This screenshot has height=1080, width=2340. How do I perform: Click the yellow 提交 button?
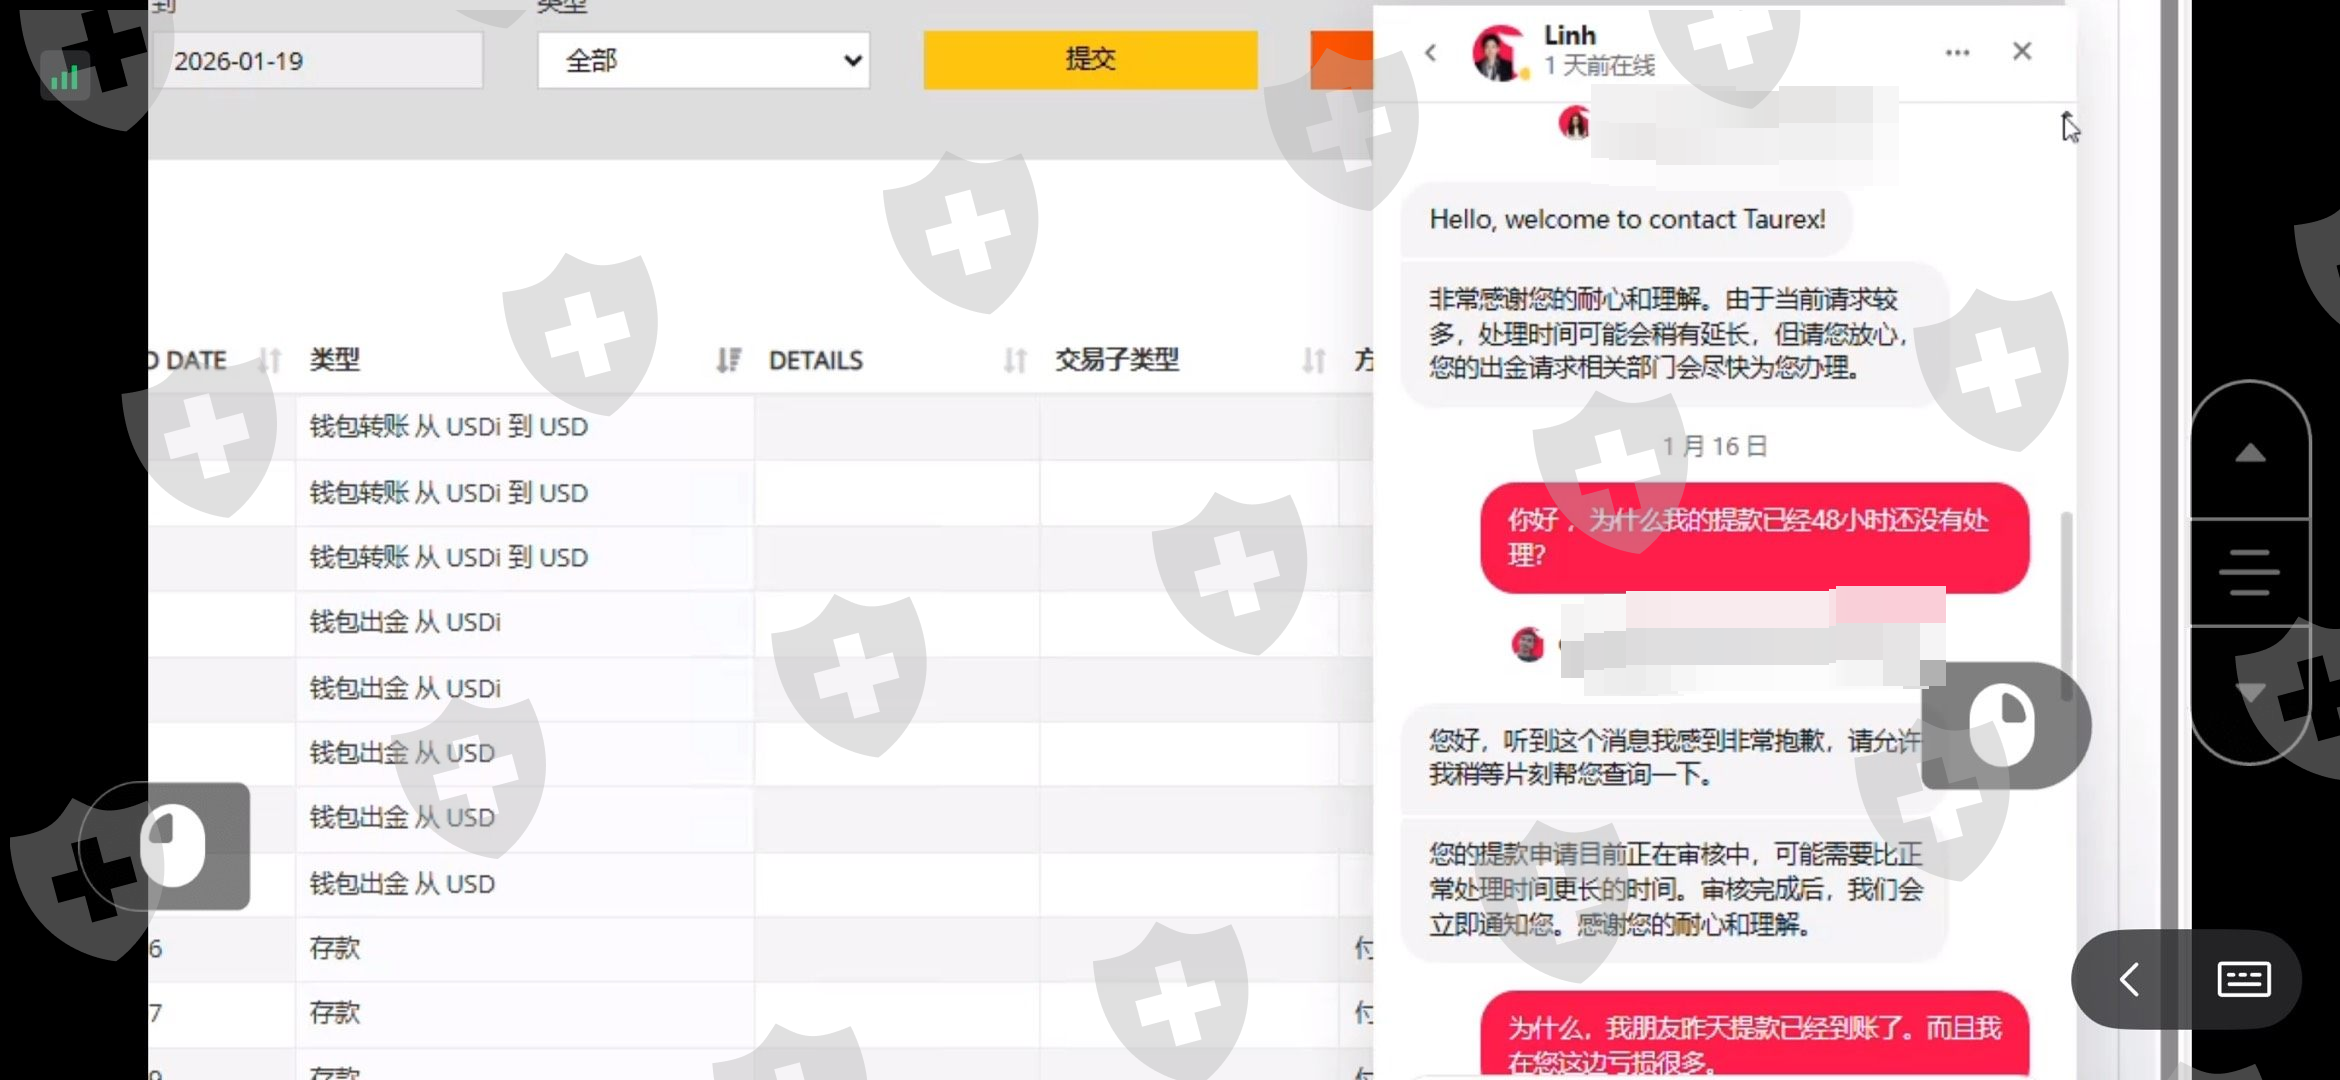(1090, 60)
